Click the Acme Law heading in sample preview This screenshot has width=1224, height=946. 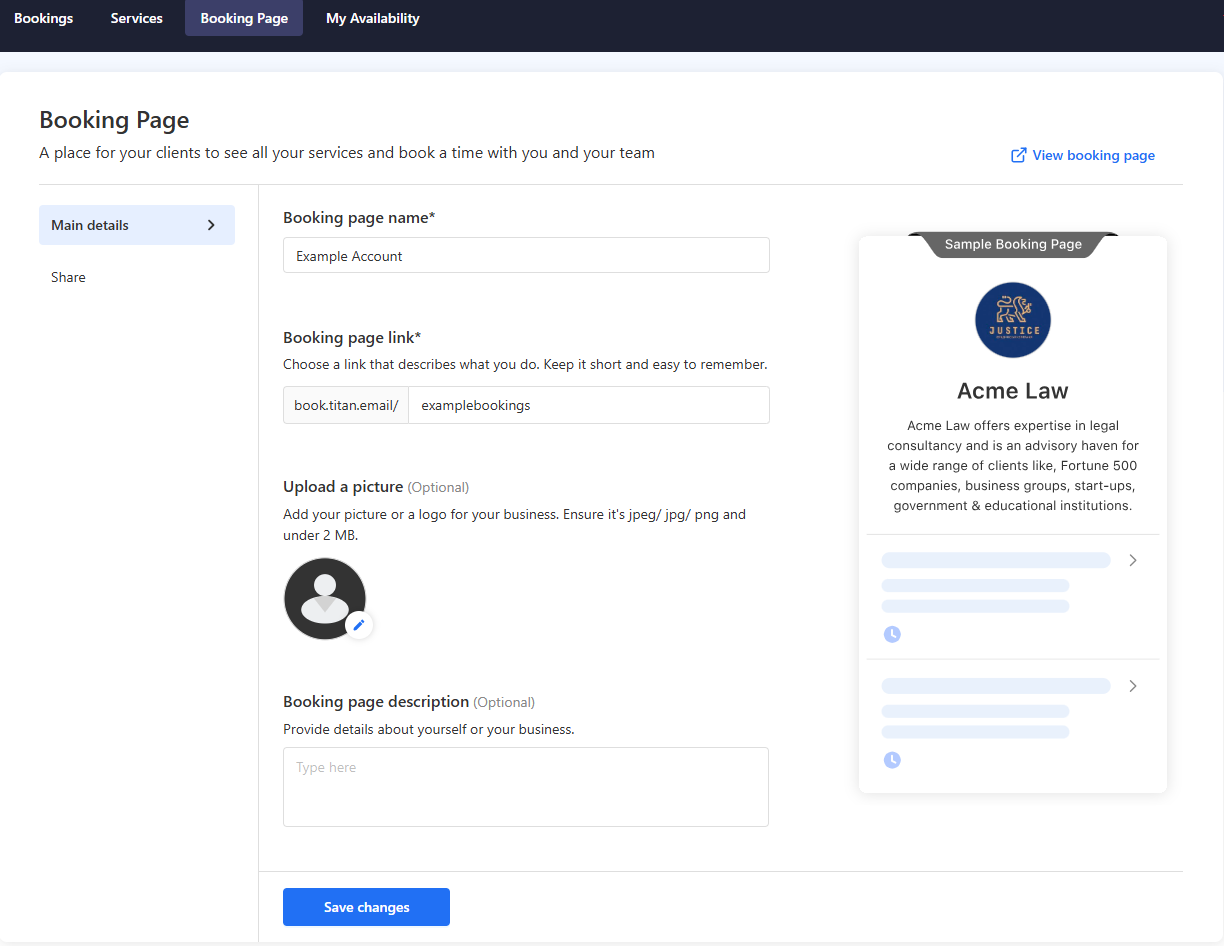(x=1013, y=391)
